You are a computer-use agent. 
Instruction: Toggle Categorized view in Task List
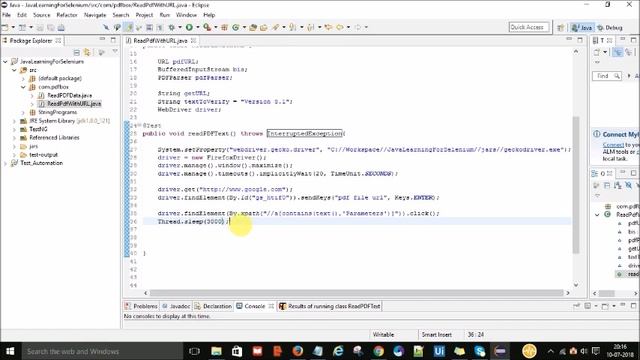618,52
